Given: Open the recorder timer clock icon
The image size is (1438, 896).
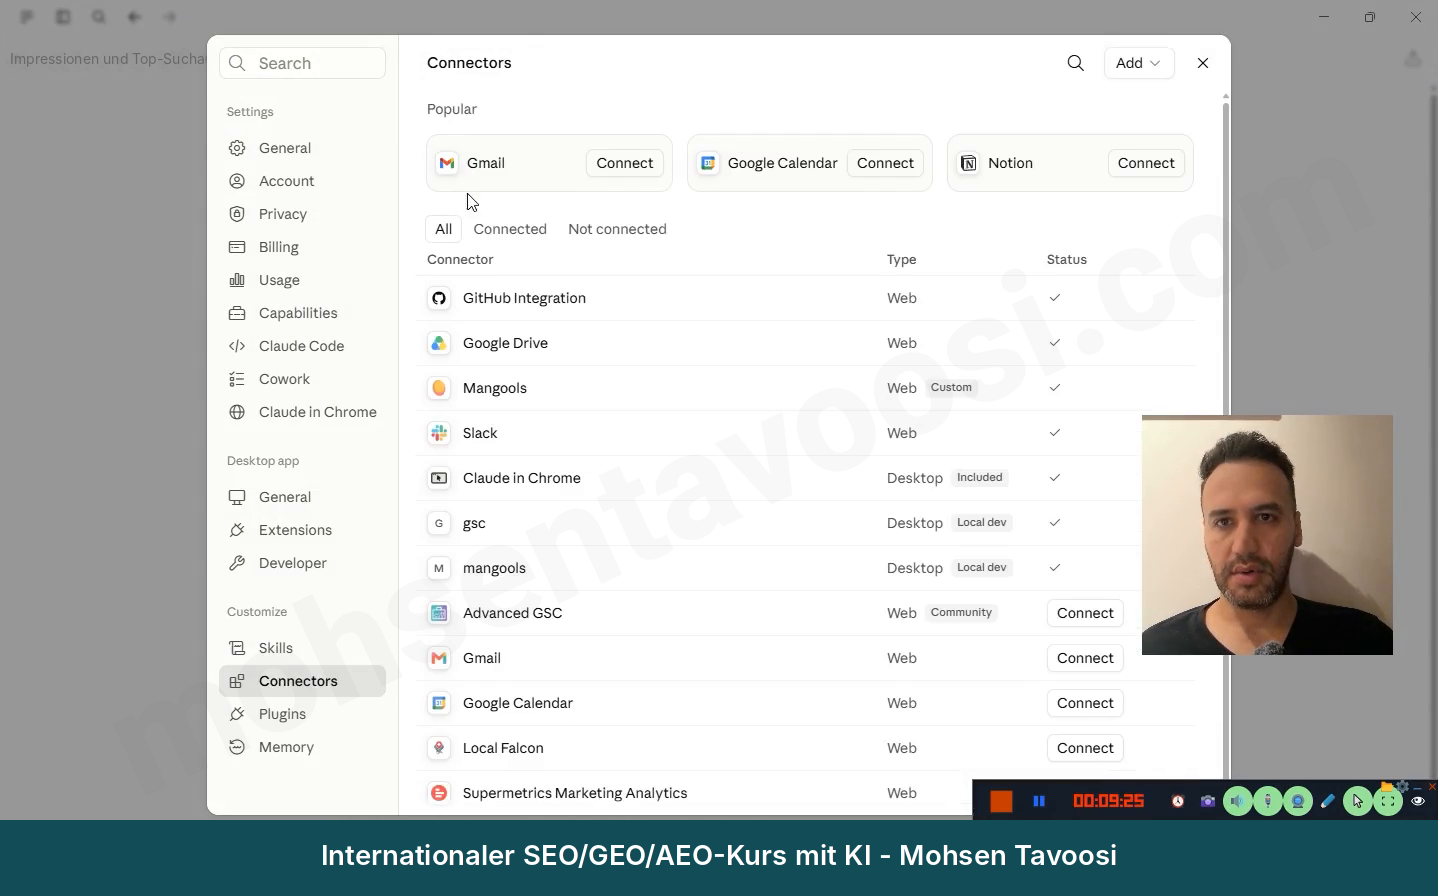Looking at the screenshot, I should [1178, 801].
